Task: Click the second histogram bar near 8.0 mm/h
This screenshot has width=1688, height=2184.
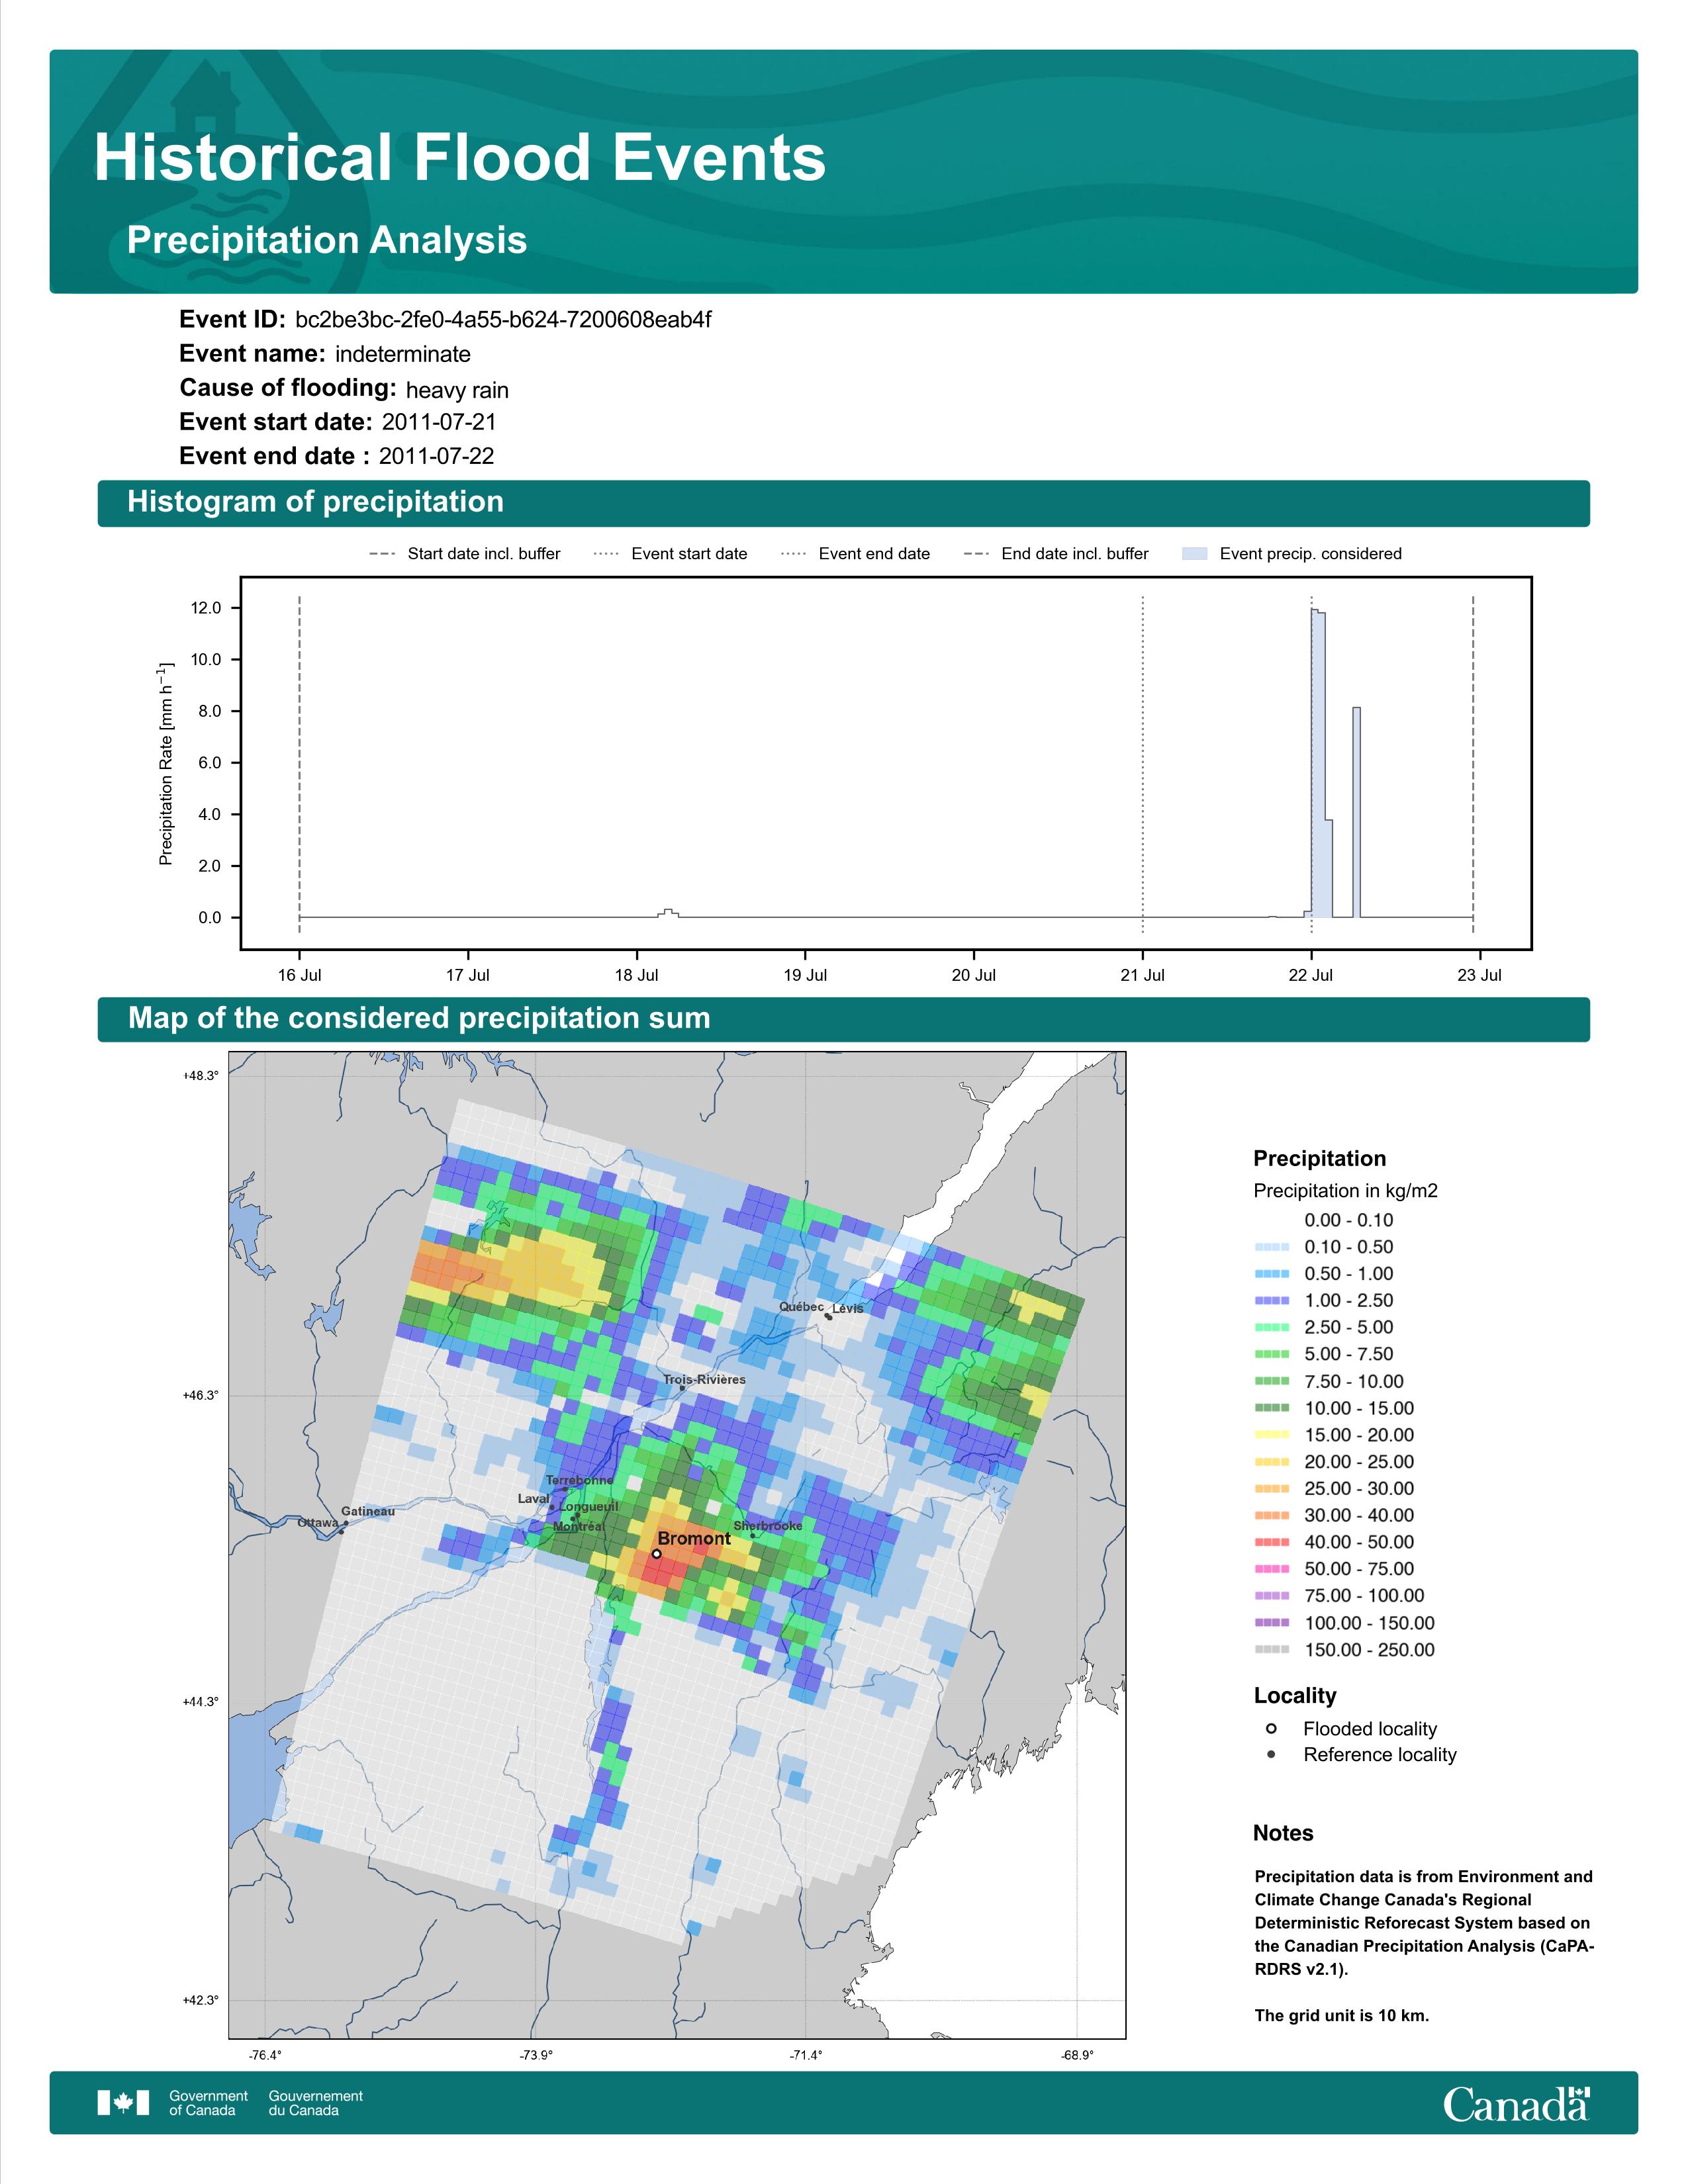Action: coord(1356,812)
